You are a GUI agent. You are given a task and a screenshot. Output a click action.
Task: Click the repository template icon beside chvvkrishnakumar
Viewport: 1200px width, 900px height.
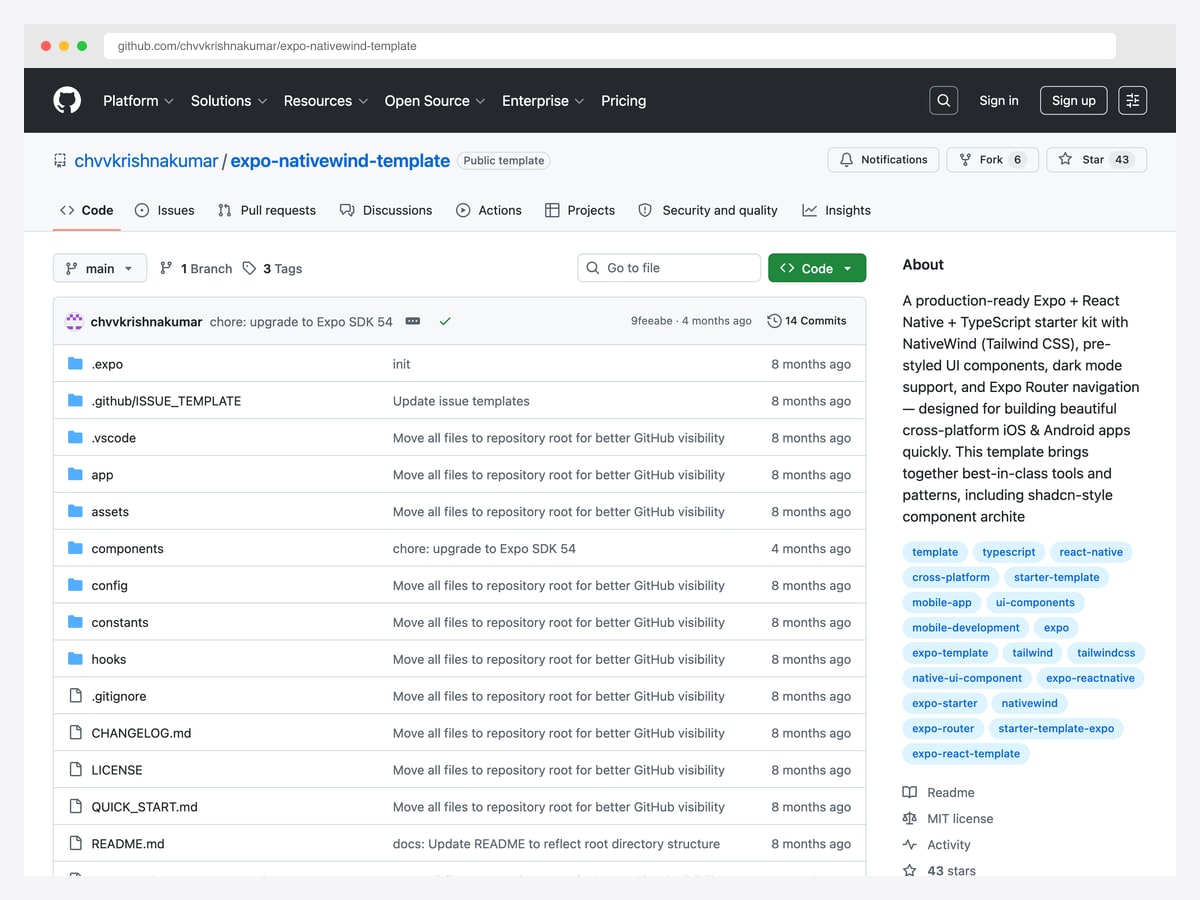tap(61, 160)
